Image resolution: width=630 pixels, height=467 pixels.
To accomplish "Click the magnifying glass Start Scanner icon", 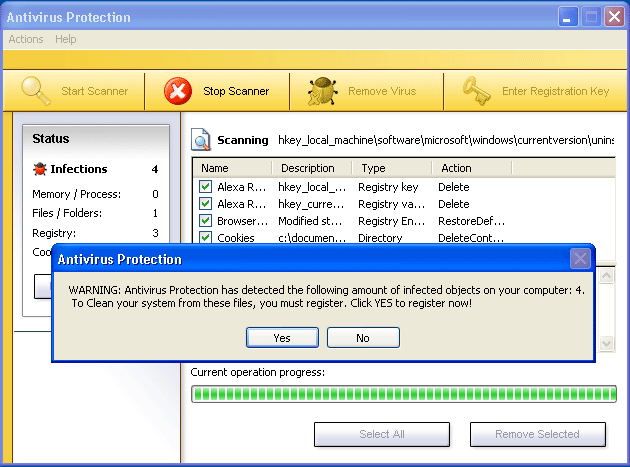I will pos(36,91).
